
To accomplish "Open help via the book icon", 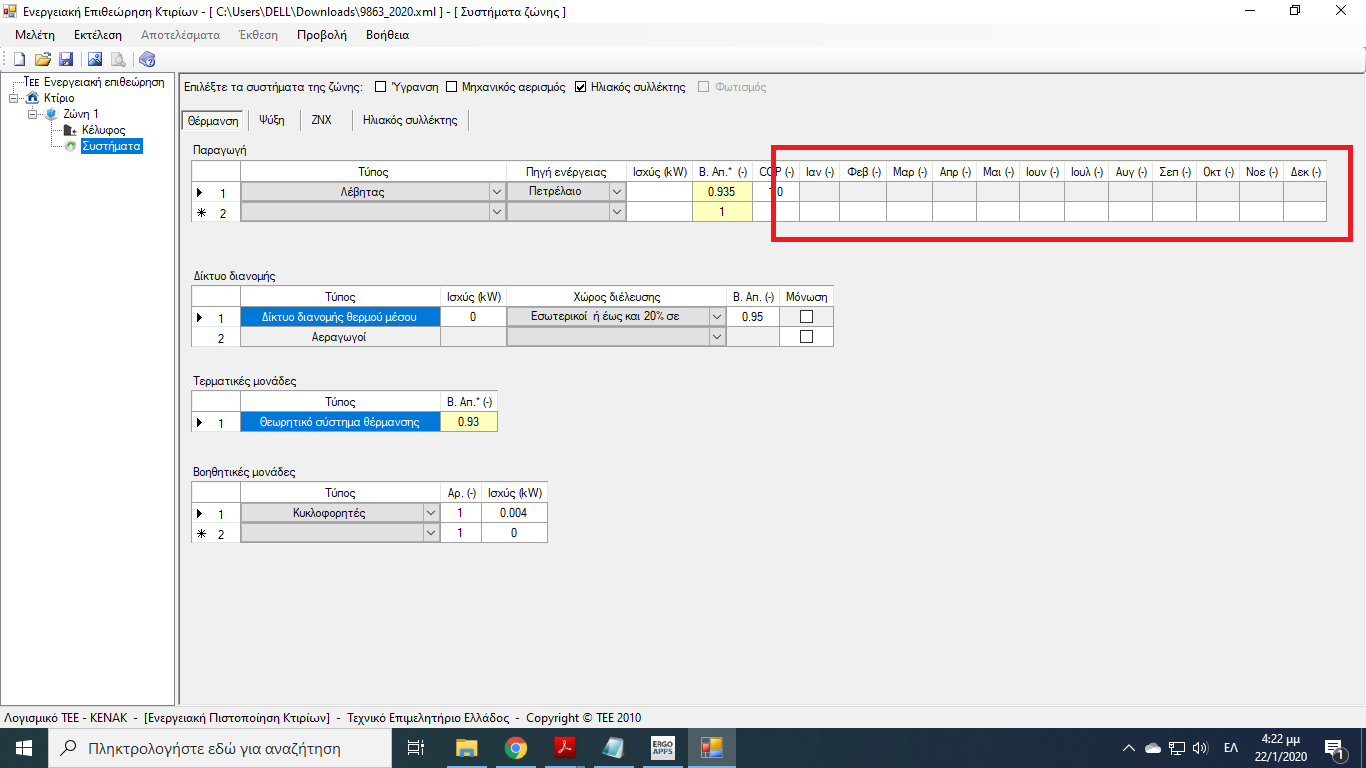I will point(147,60).
